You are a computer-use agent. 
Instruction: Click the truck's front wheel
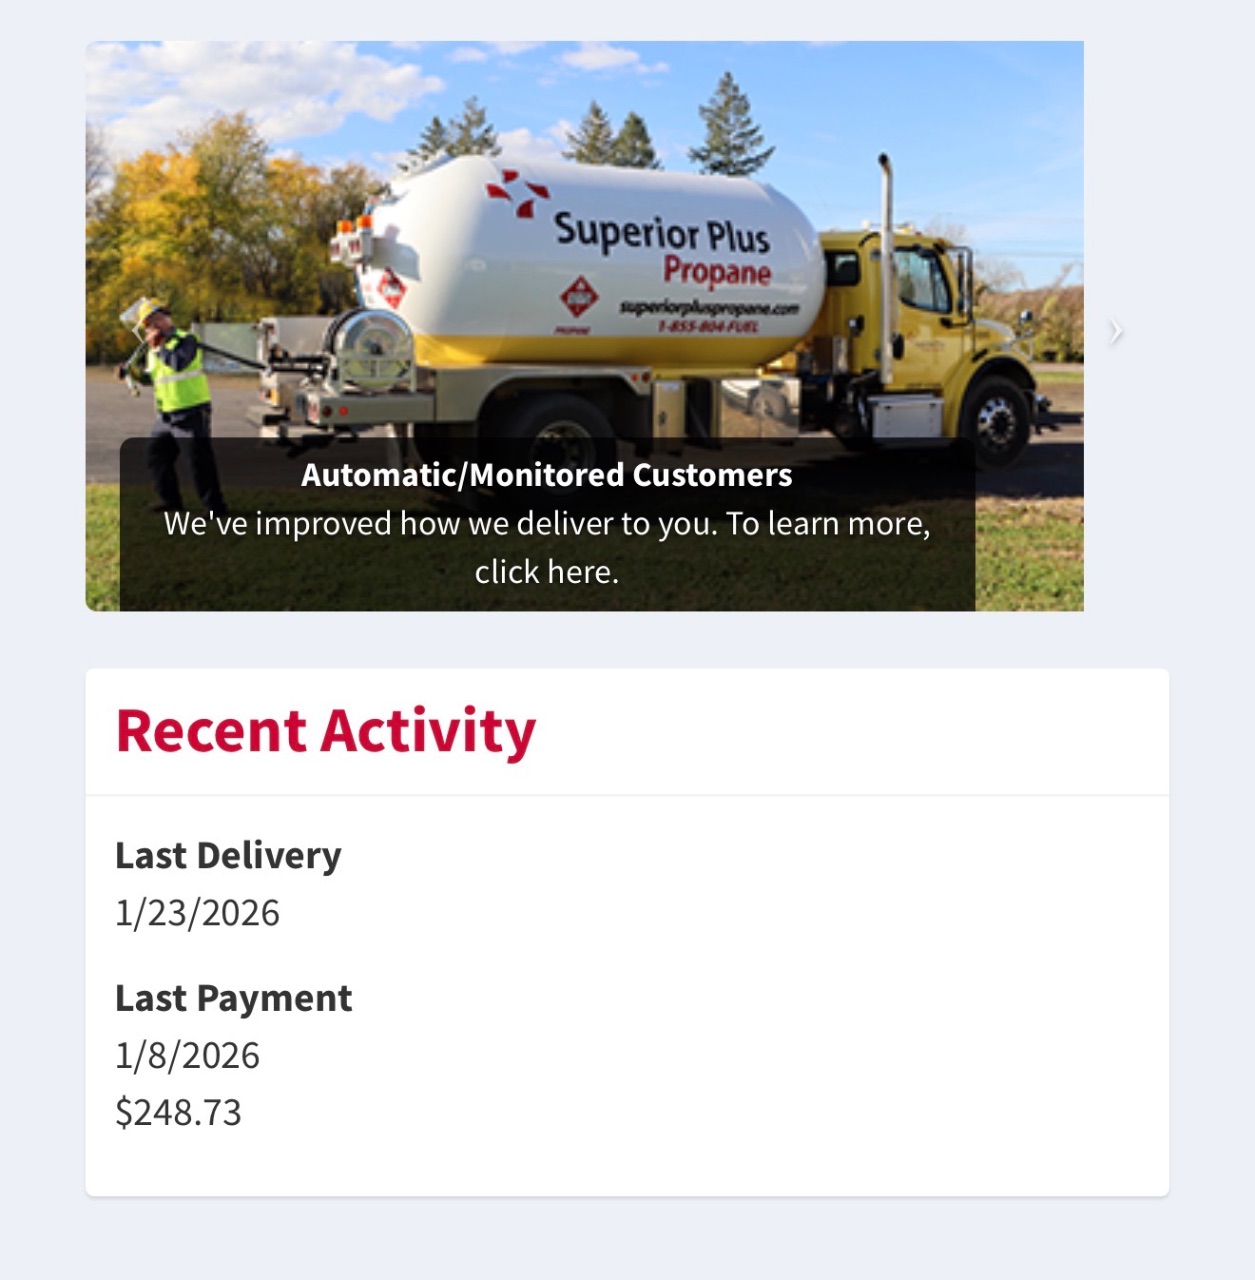point(998,420)
